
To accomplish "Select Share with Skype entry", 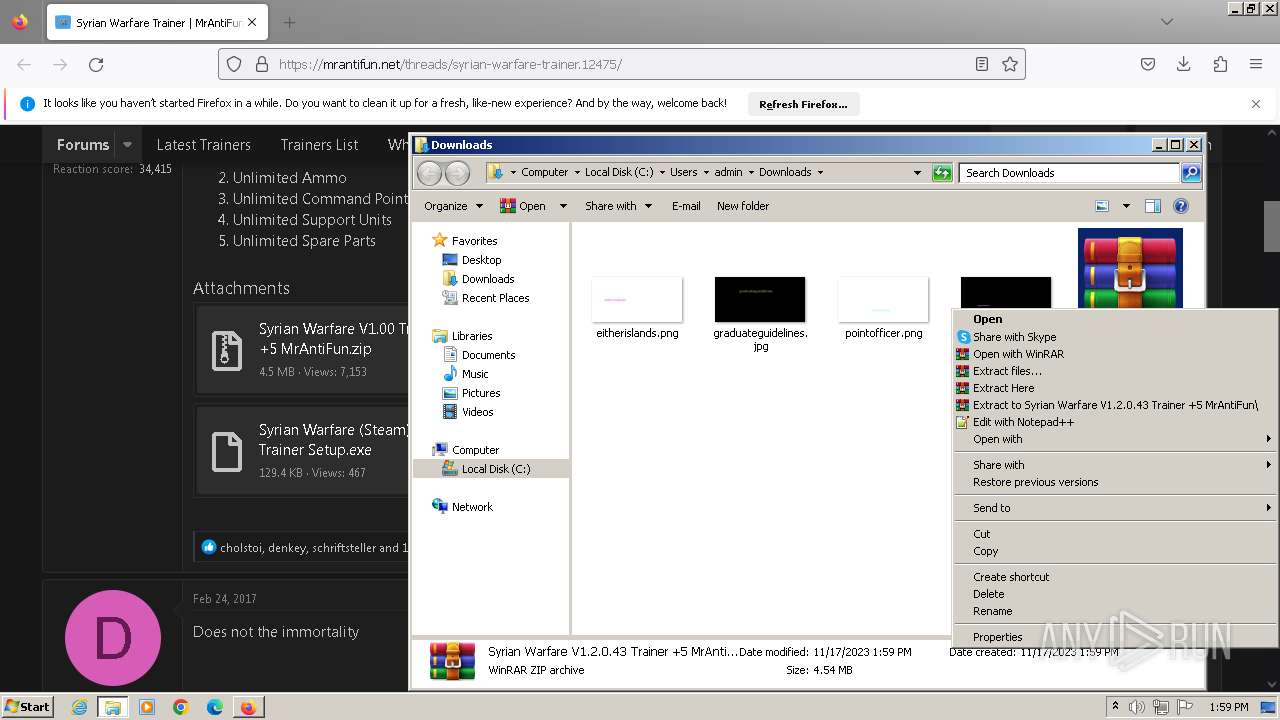I will pyautogui.click(x=1116, y=337).
